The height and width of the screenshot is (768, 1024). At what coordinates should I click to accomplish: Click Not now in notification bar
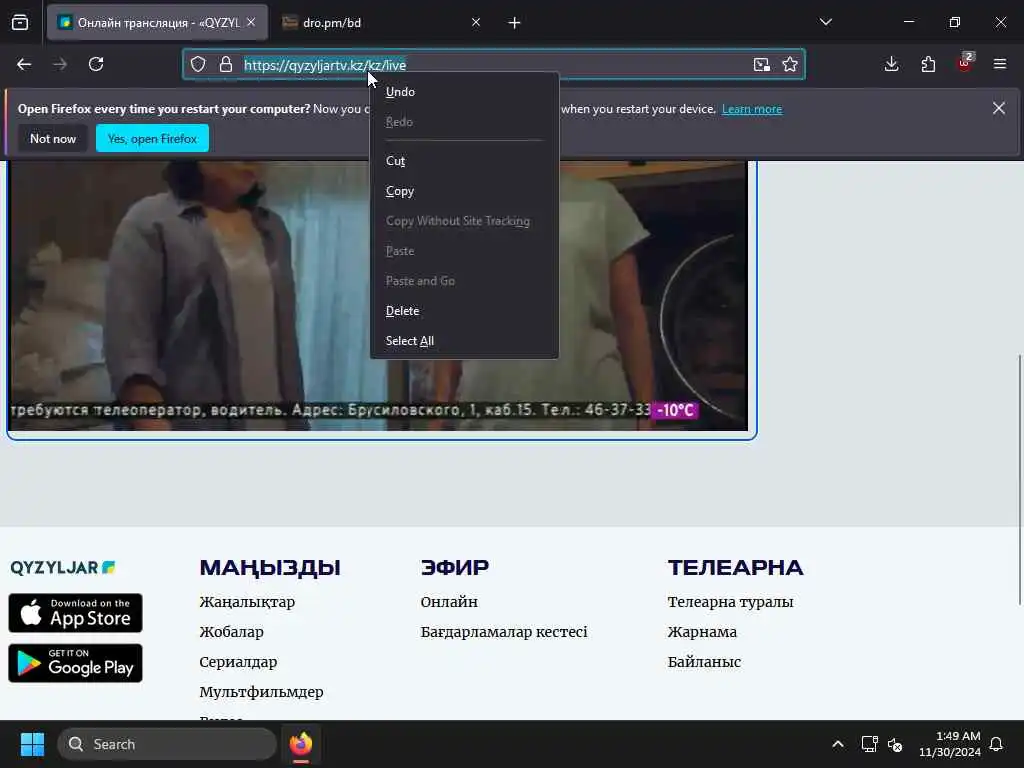[53, 138]
